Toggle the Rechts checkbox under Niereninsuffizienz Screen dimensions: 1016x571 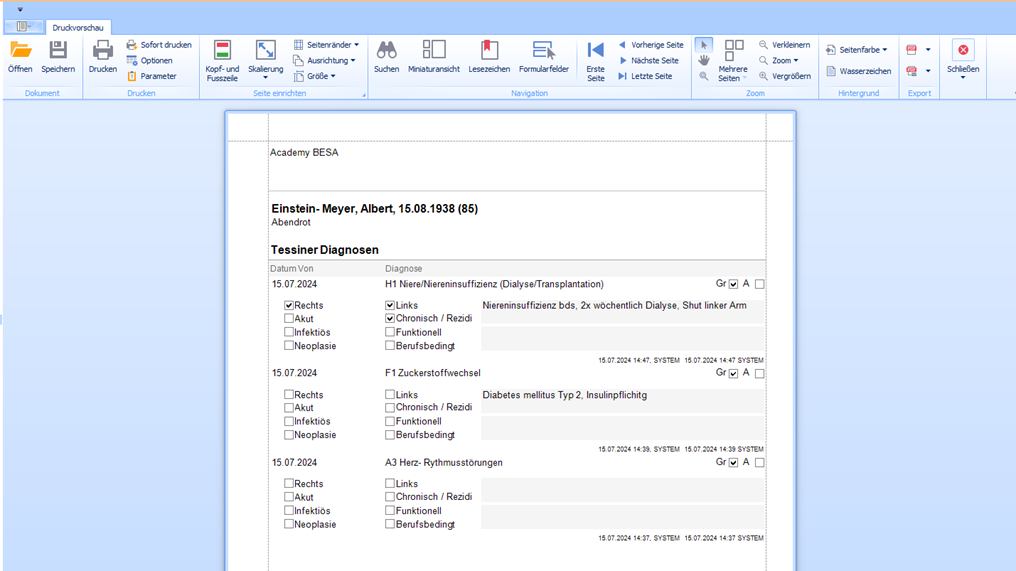pos(289,306)
